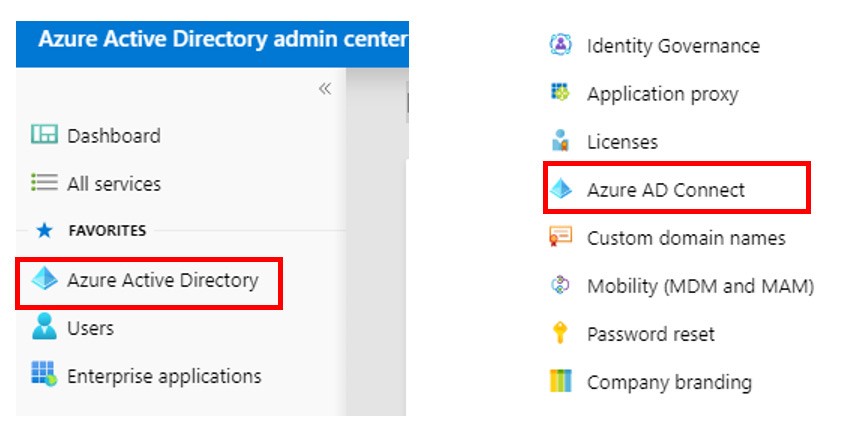The image size is (860, 437).
Task: Open Password reset
Action: (x=650, y=334)
